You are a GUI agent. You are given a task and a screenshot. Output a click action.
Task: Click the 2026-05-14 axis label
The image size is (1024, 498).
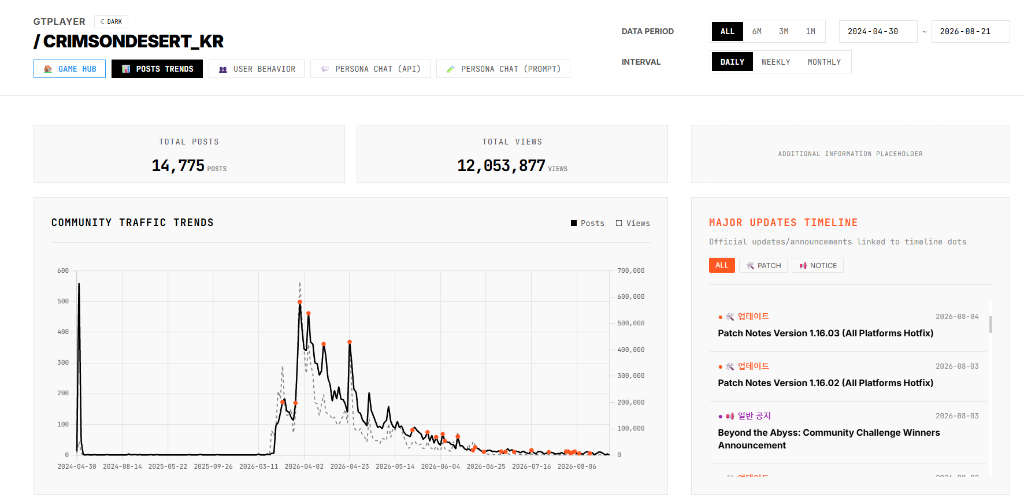pos(395,467)
